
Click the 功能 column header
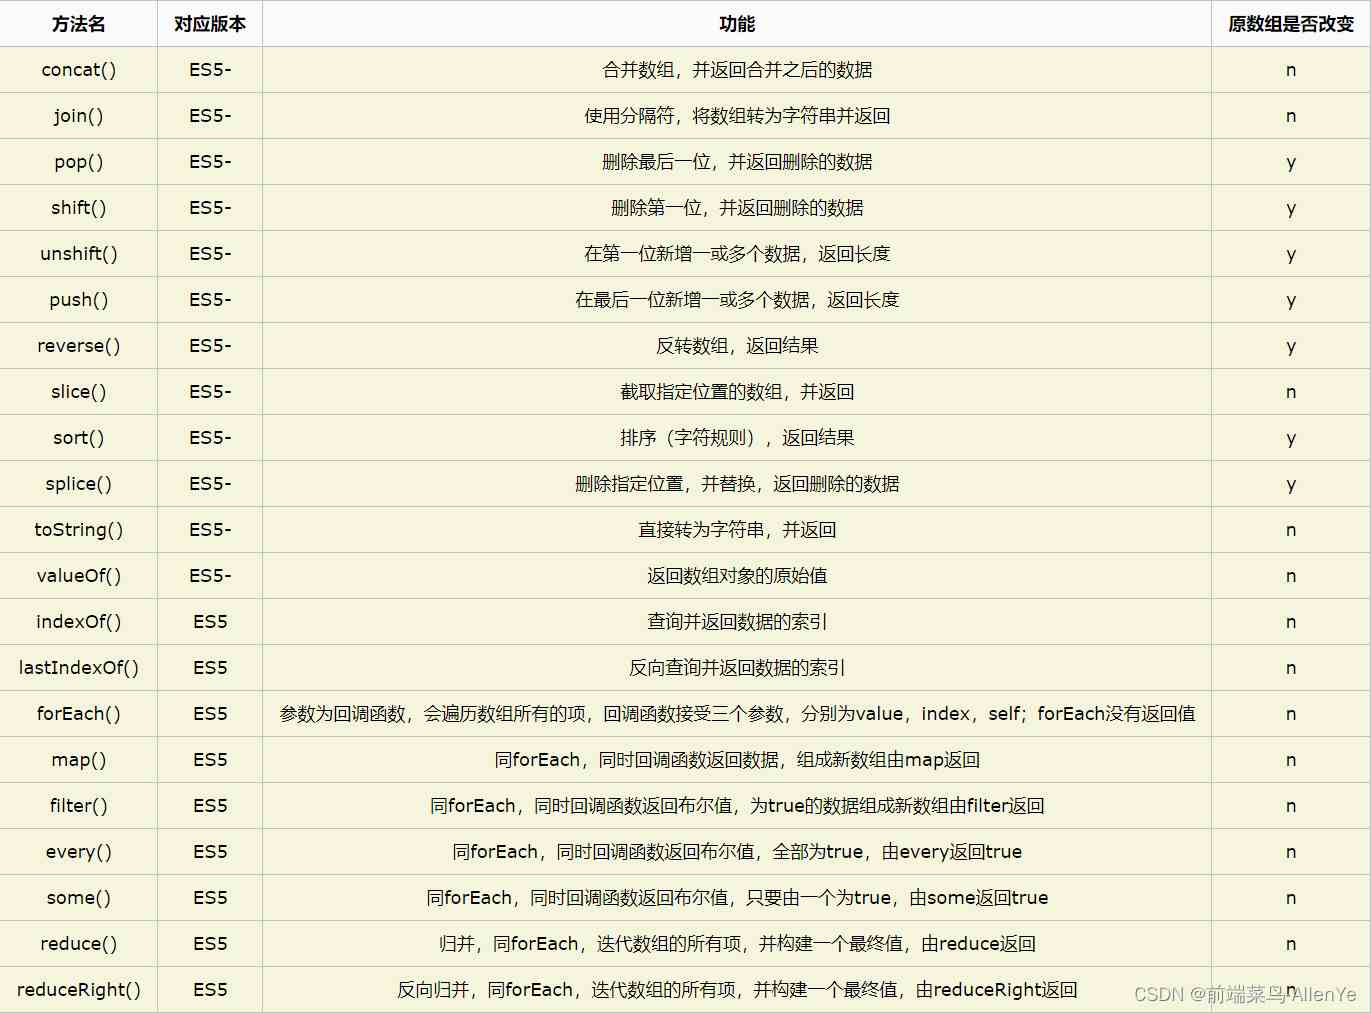(737, 24)
